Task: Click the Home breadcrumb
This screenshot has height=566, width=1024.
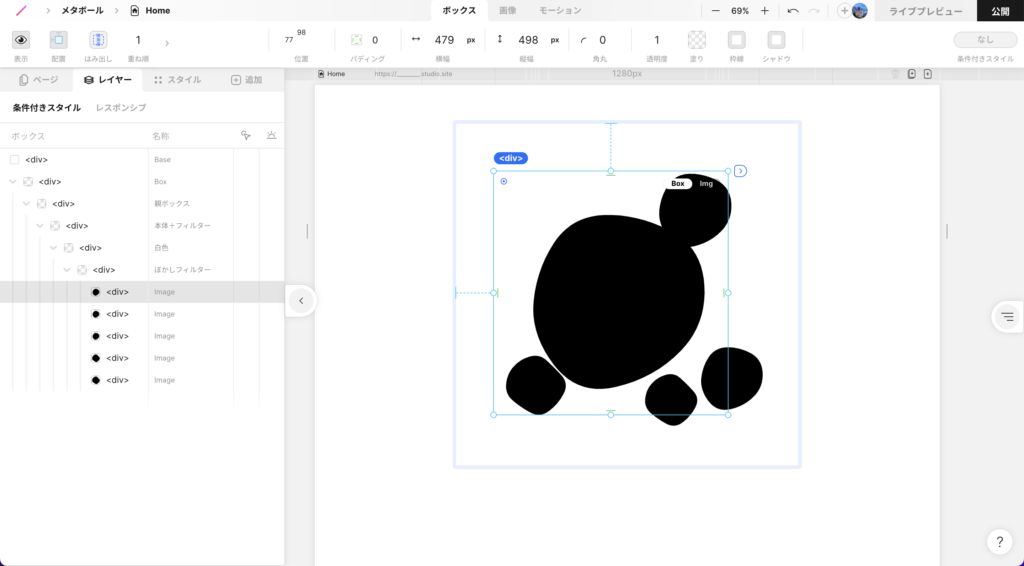Action: [151, 10]
